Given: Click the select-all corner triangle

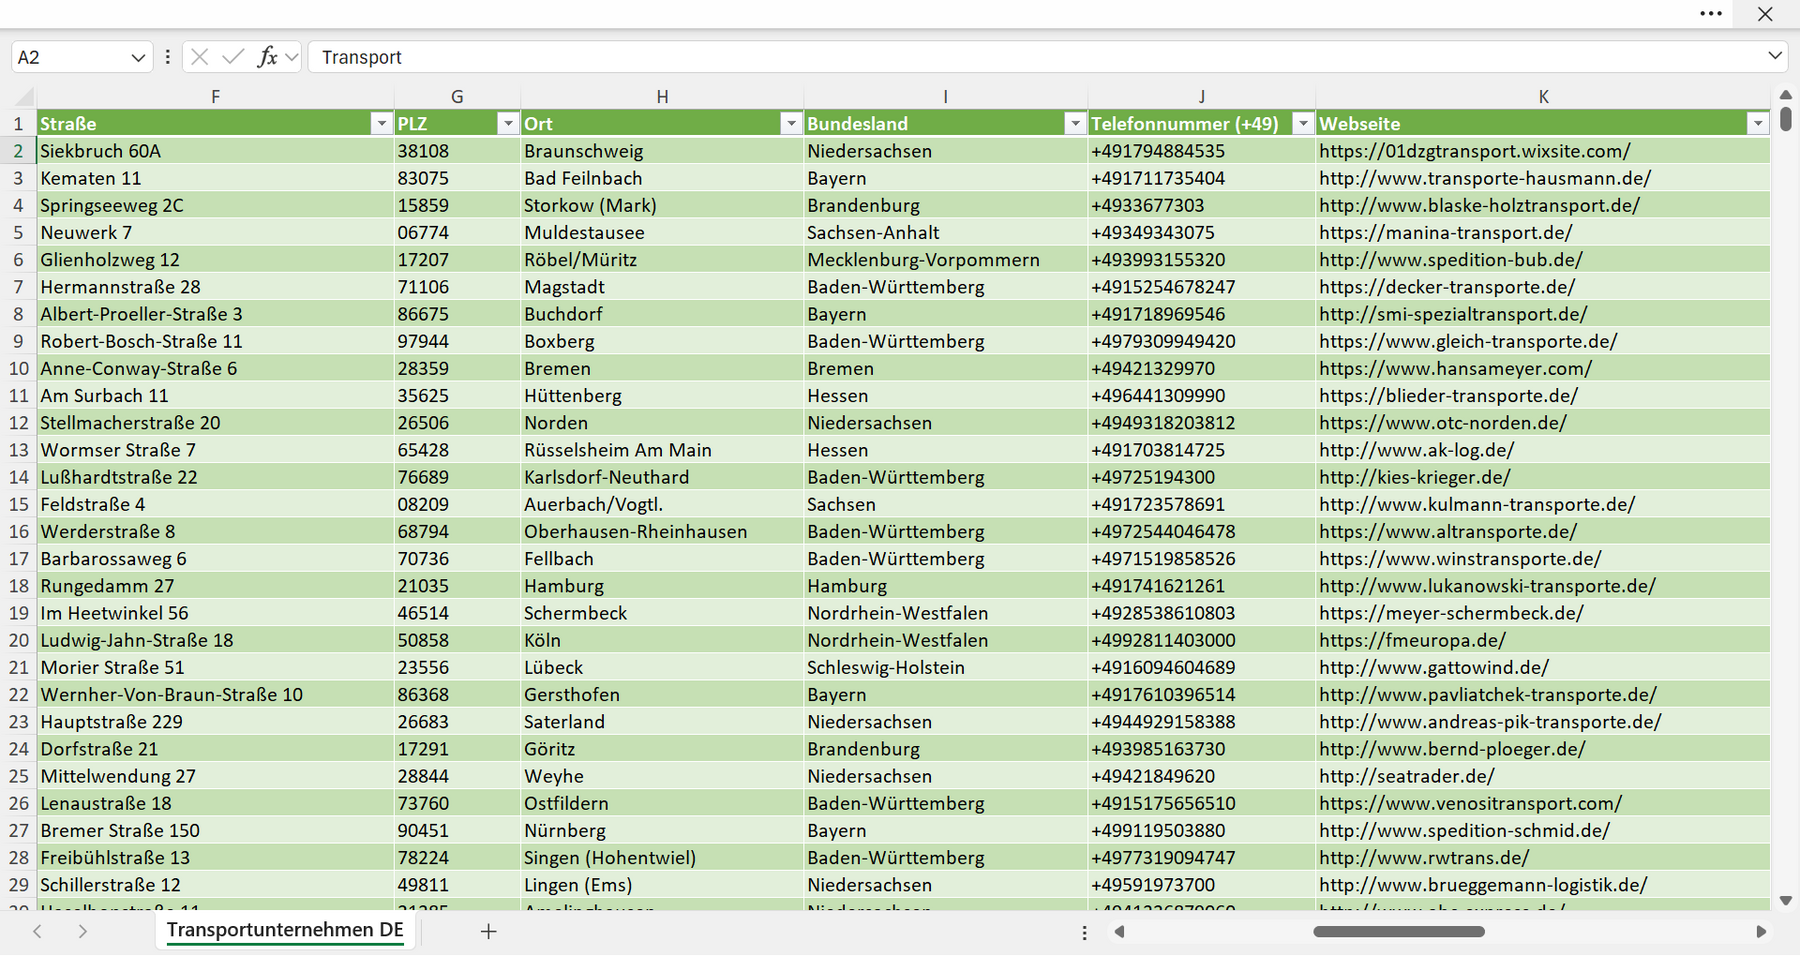Looking at the screenshot, I should tap(24, 97).
